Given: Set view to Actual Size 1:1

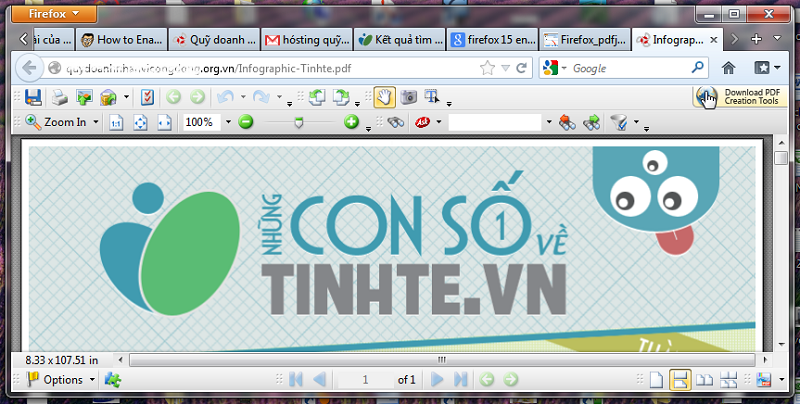Looking at the screenshot, I should click(116, 122).
